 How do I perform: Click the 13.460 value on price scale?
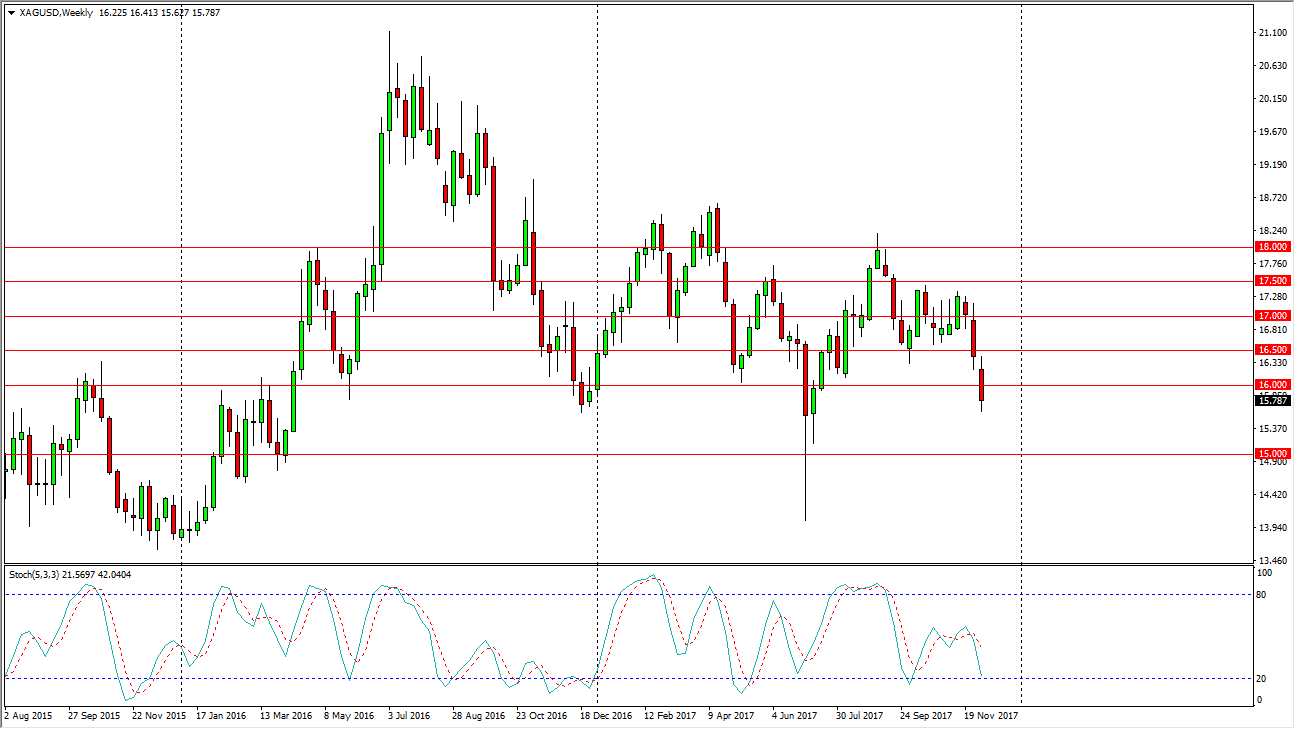(x=1272, y=561)
